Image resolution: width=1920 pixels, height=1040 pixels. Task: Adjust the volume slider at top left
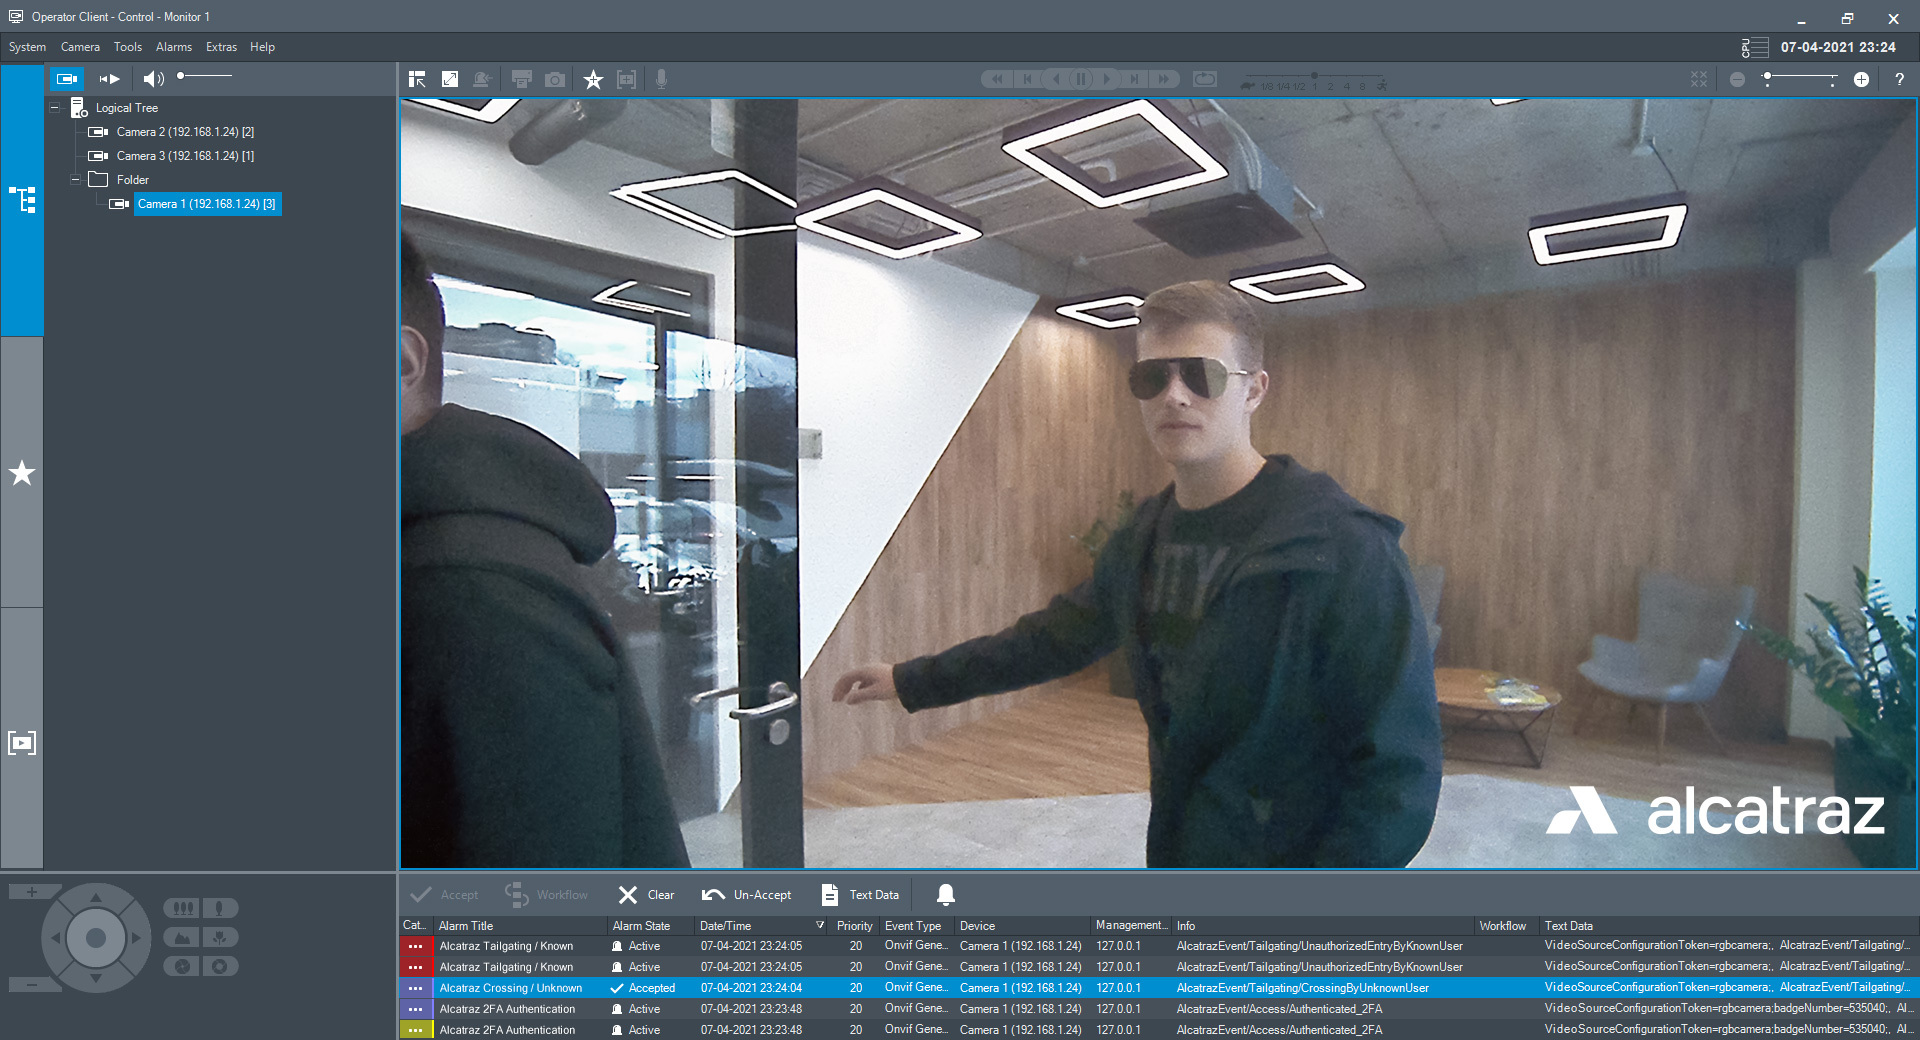[205, 75]
